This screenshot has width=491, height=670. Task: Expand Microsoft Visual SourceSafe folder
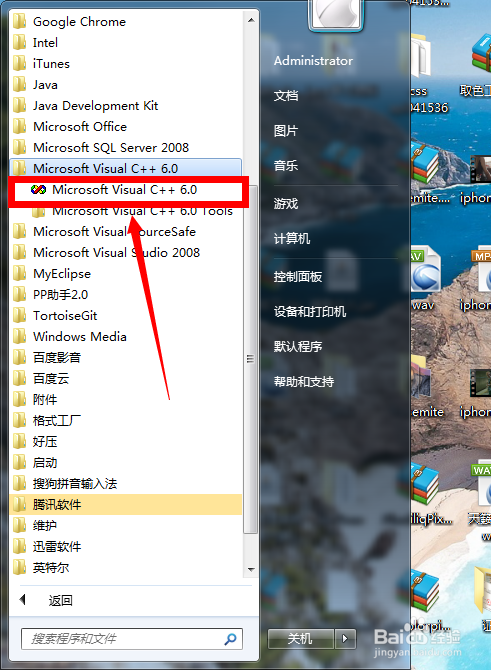pos(126,231)
